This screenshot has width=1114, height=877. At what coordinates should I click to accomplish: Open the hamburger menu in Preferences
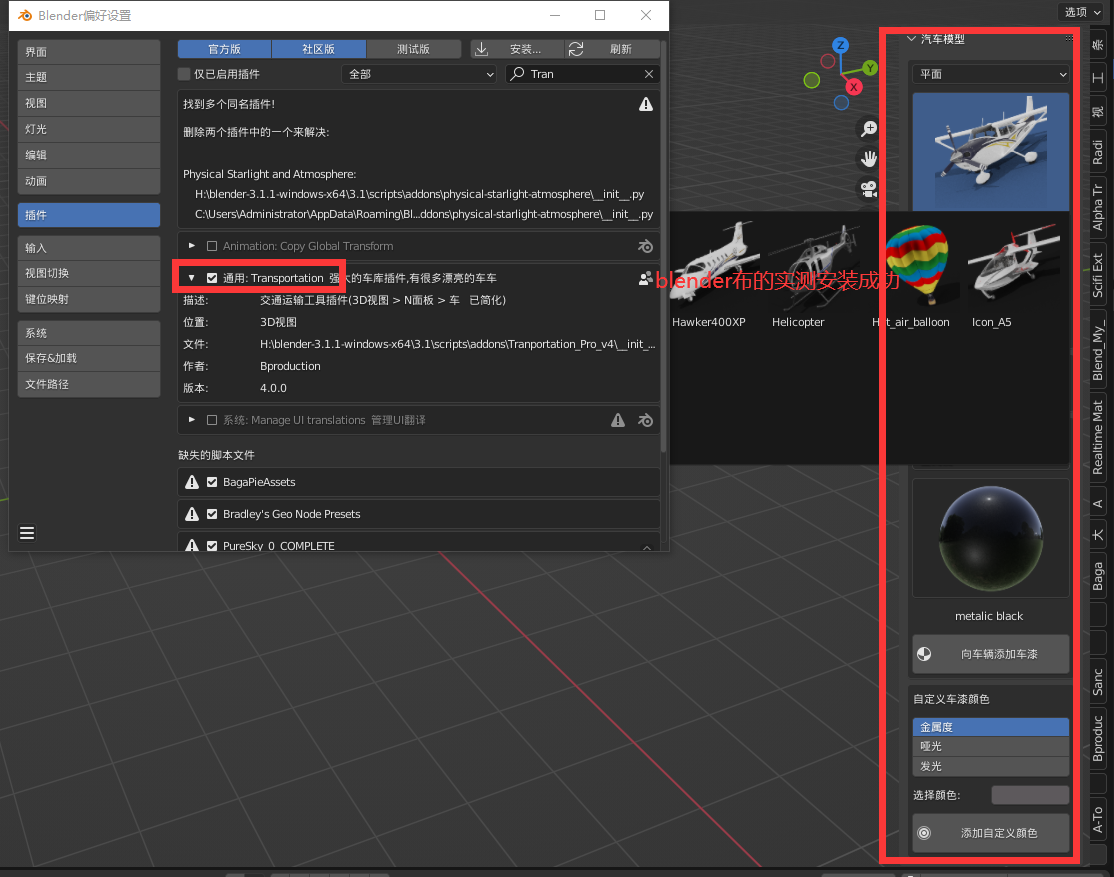click(27, 533)
